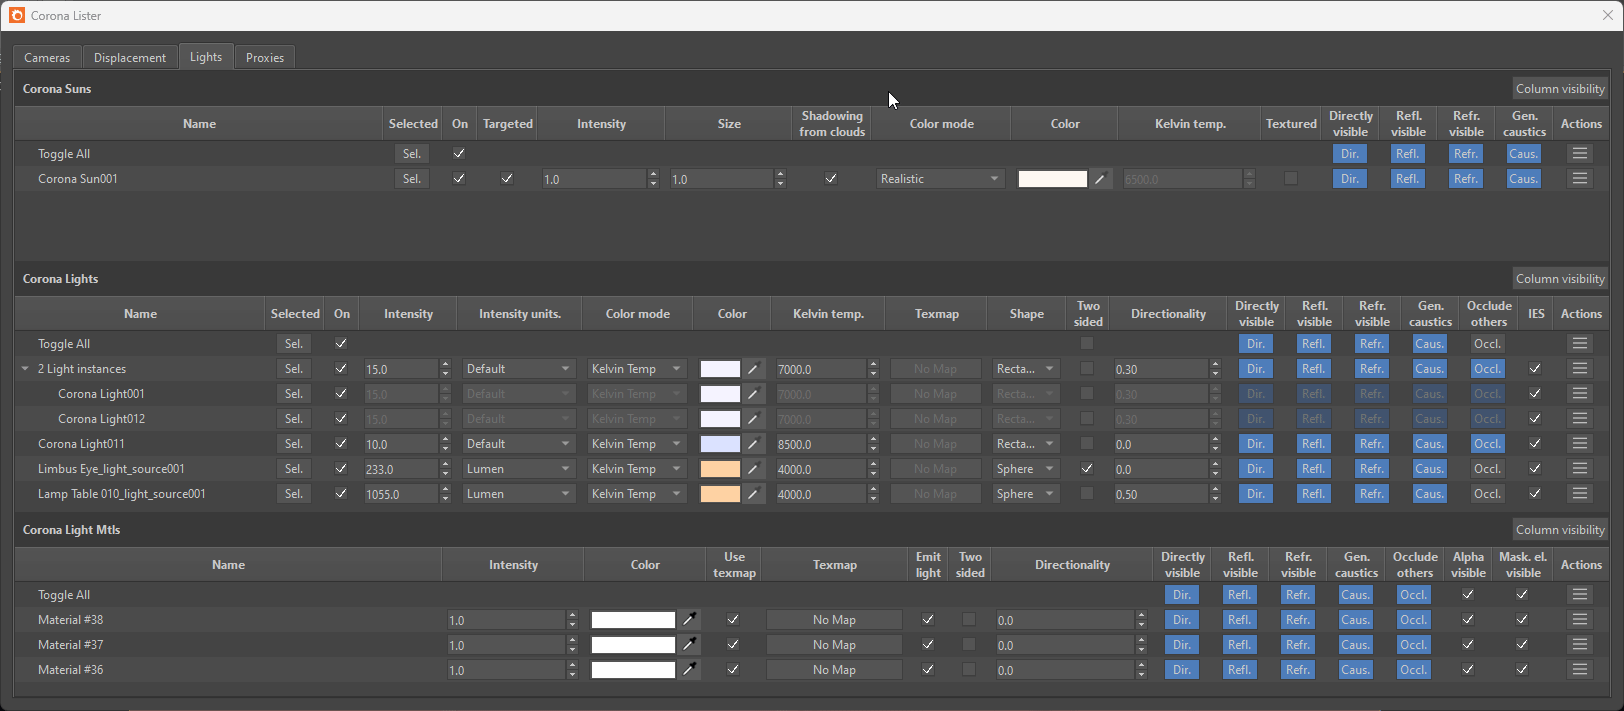Toggle Emit light for Material #37

pyautogui.click(x=928, y=645)
